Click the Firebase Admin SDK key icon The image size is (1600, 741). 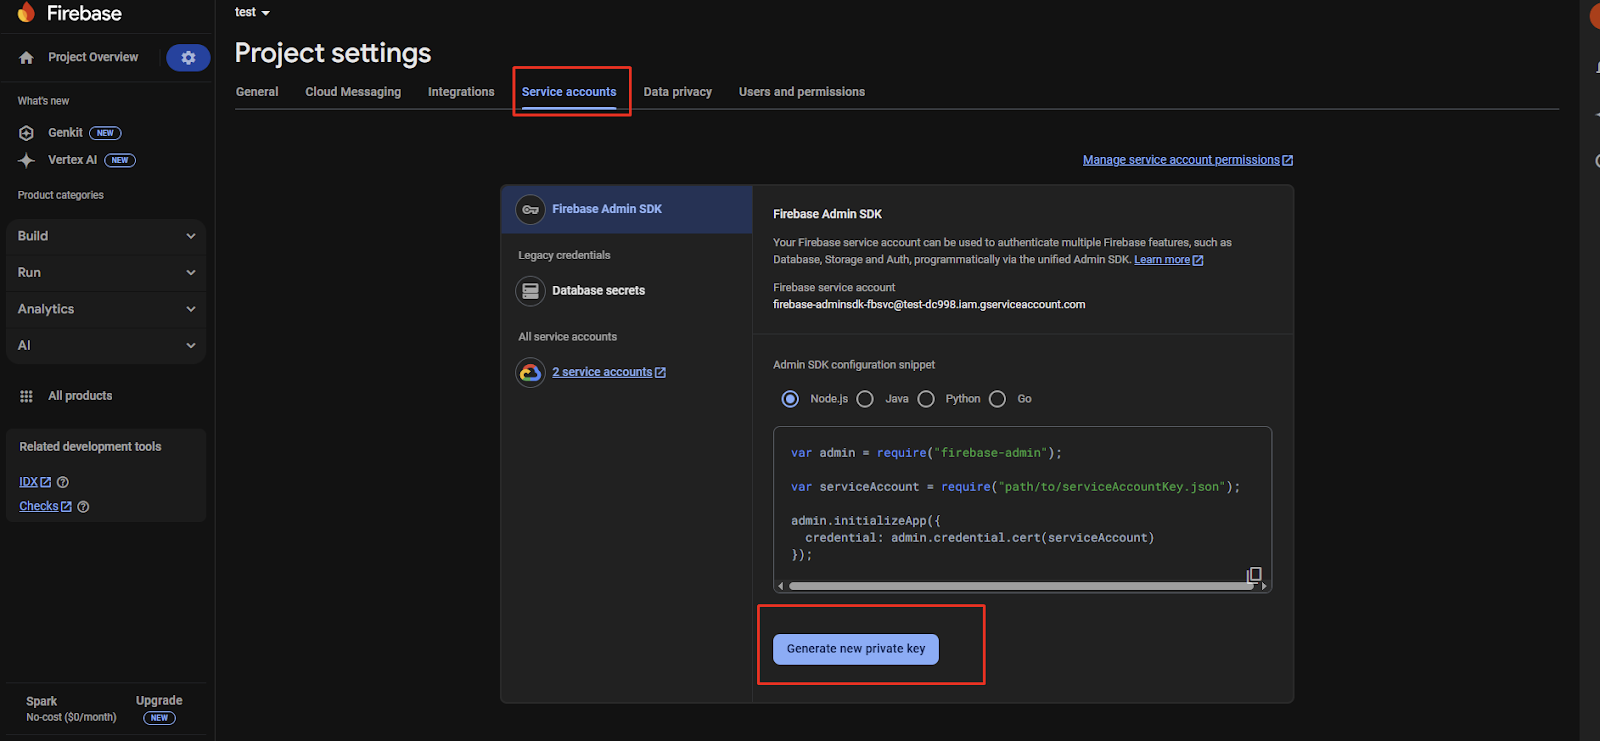pyautogui.click(x=530, y=209)
